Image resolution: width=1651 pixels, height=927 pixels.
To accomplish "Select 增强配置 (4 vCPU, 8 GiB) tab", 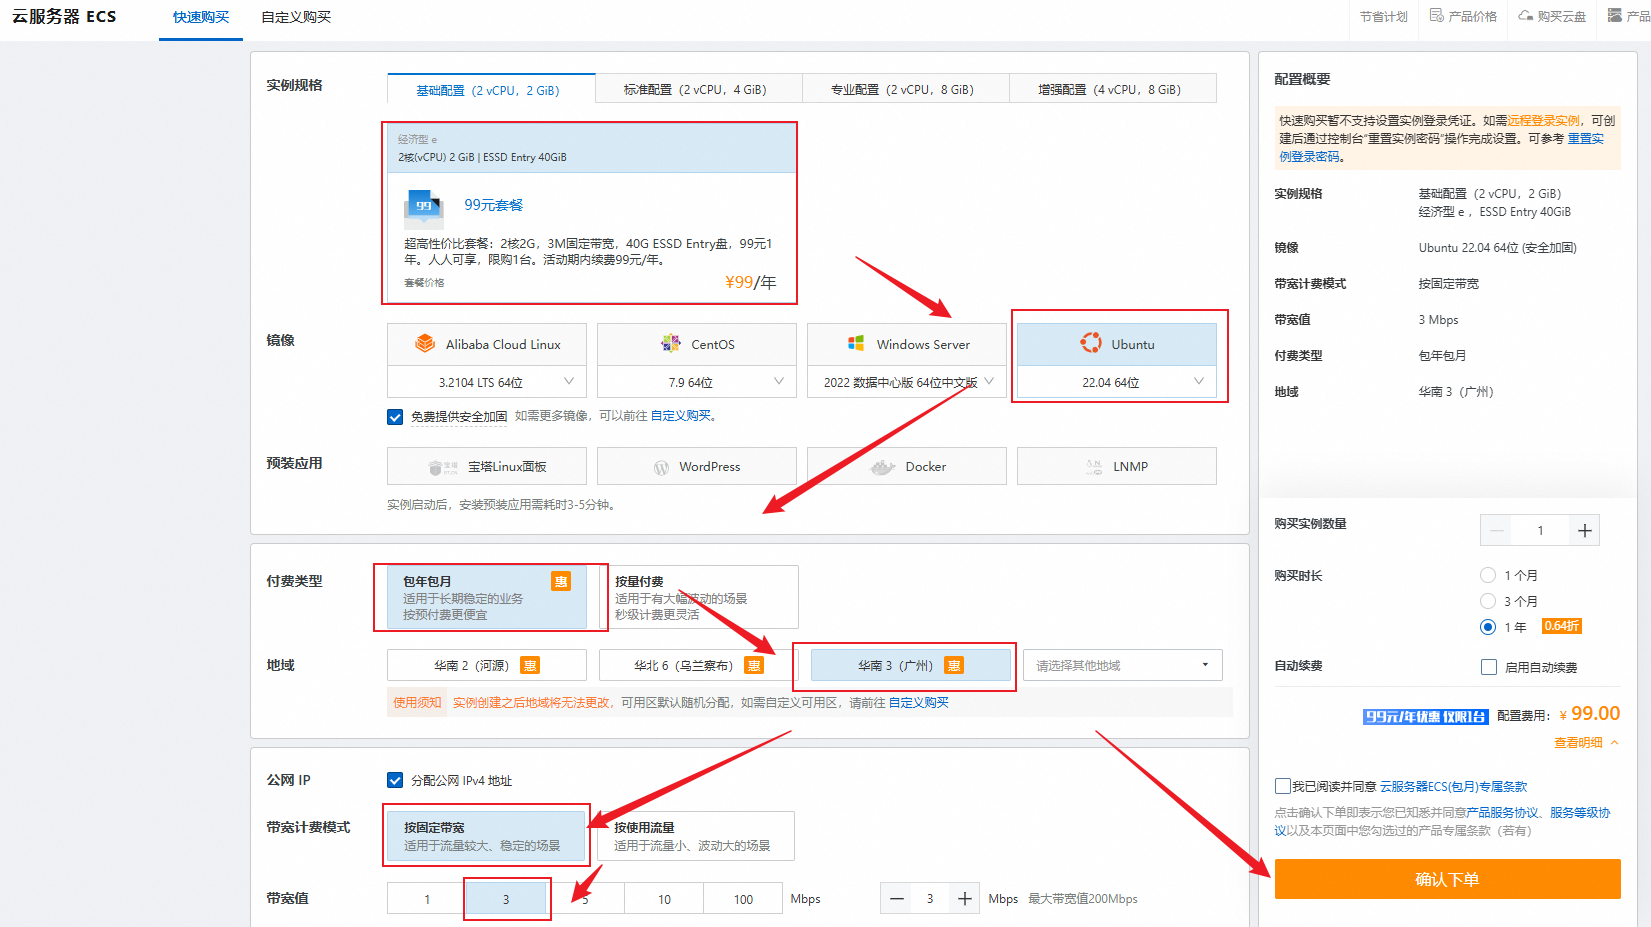I will (1112, 89).
